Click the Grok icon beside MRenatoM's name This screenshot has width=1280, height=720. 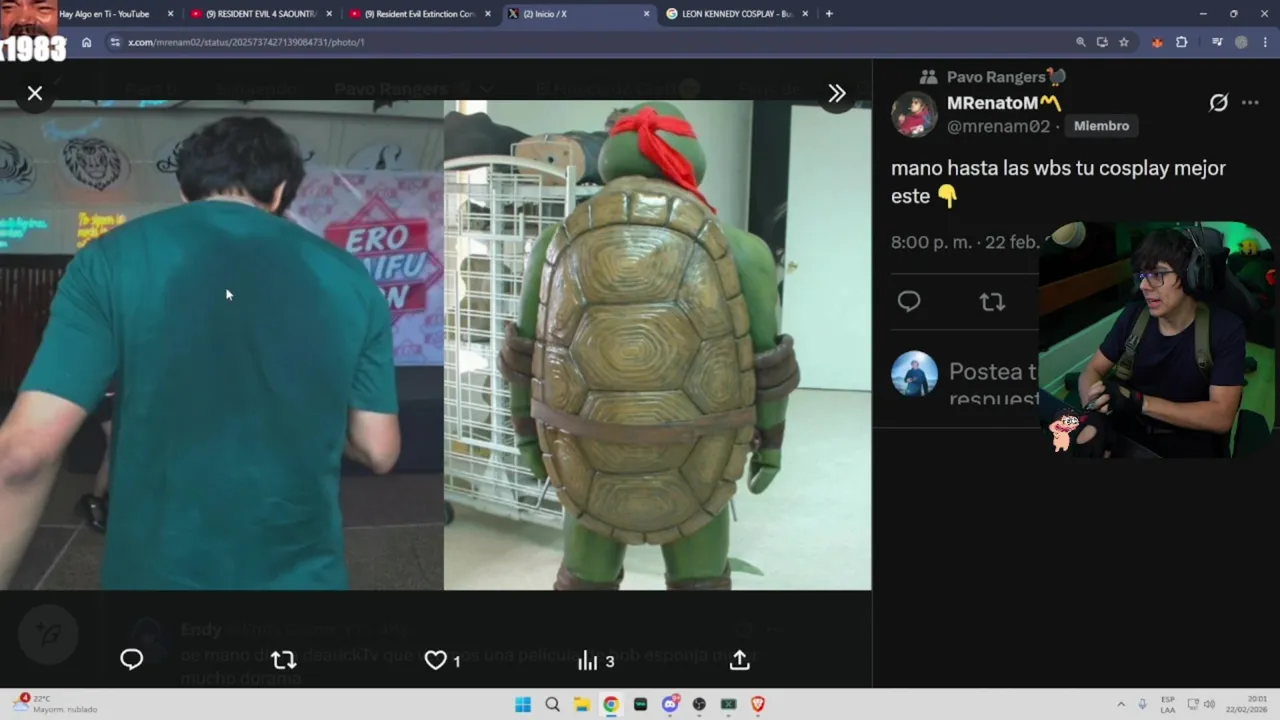[x=1218, y=102]
